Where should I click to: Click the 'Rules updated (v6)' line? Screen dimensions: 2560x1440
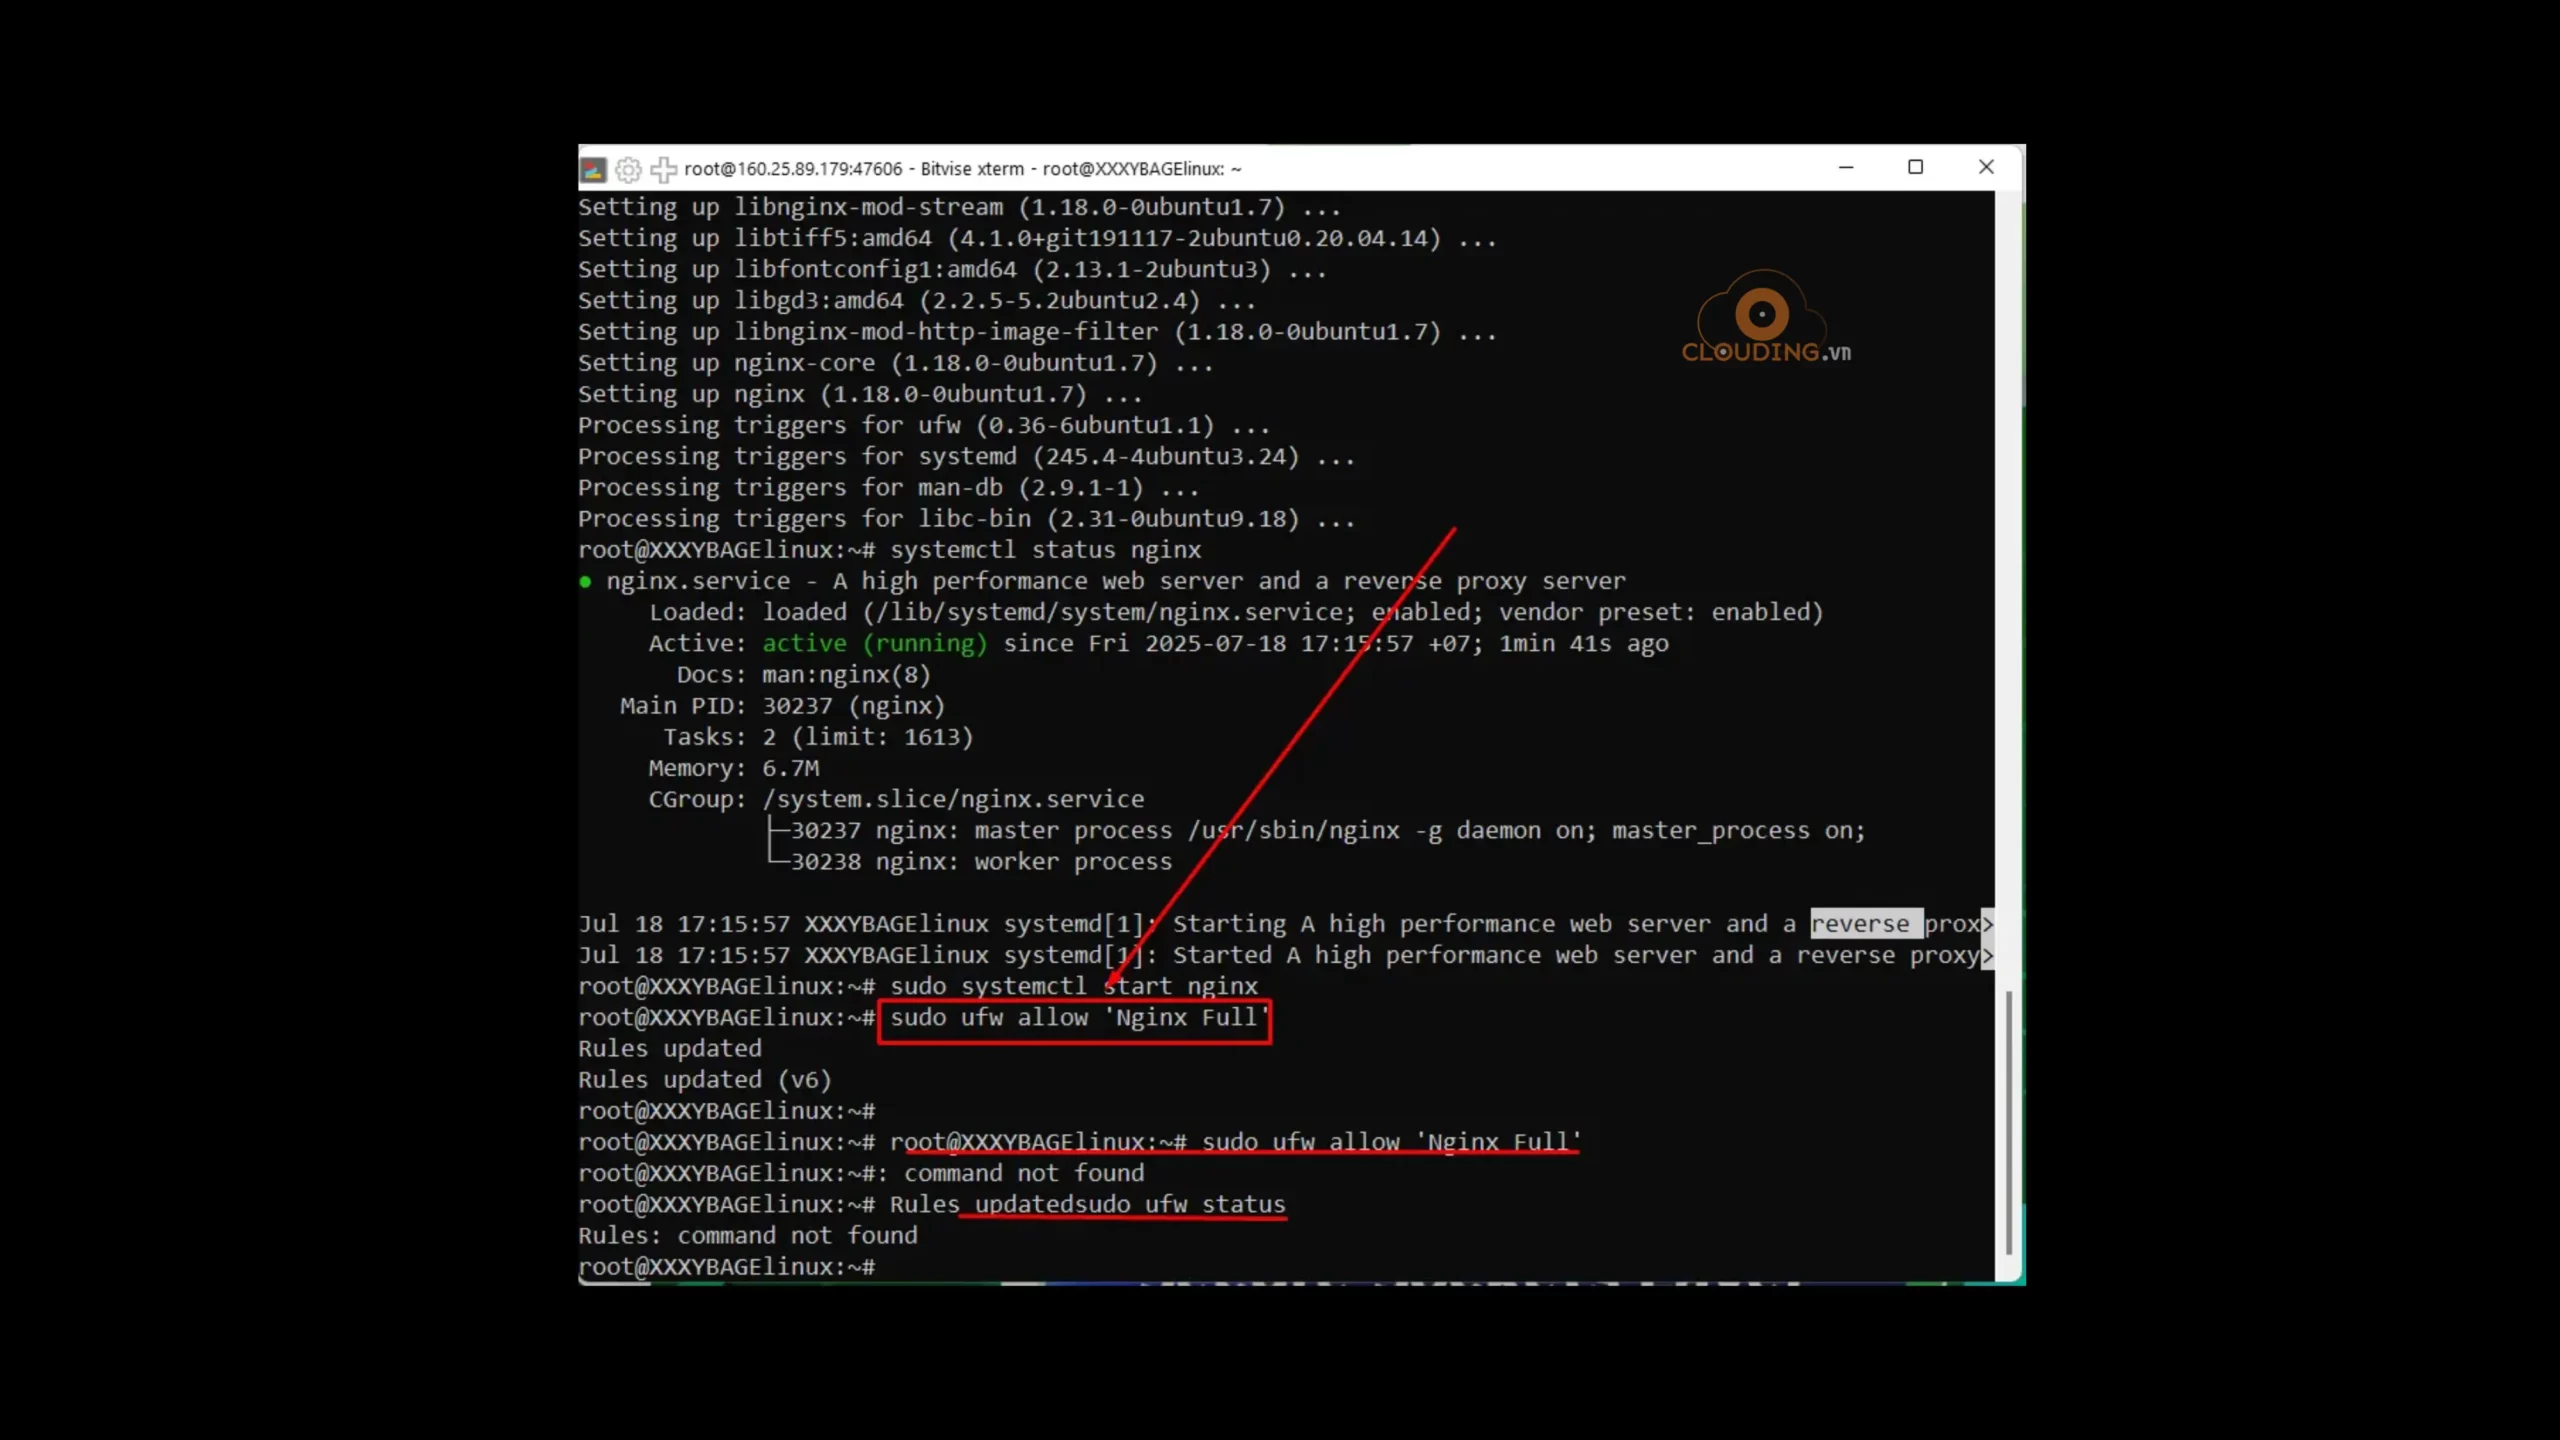705,1080
